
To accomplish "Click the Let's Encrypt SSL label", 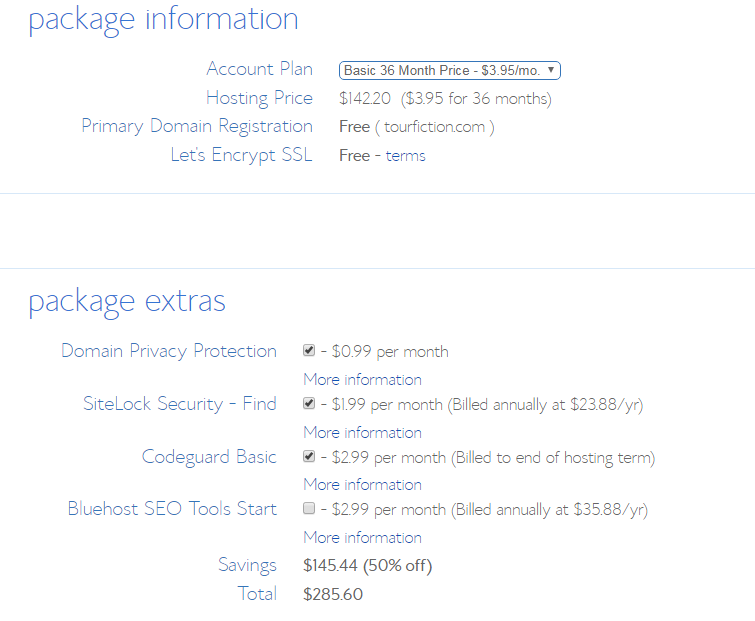I will 241,155.
